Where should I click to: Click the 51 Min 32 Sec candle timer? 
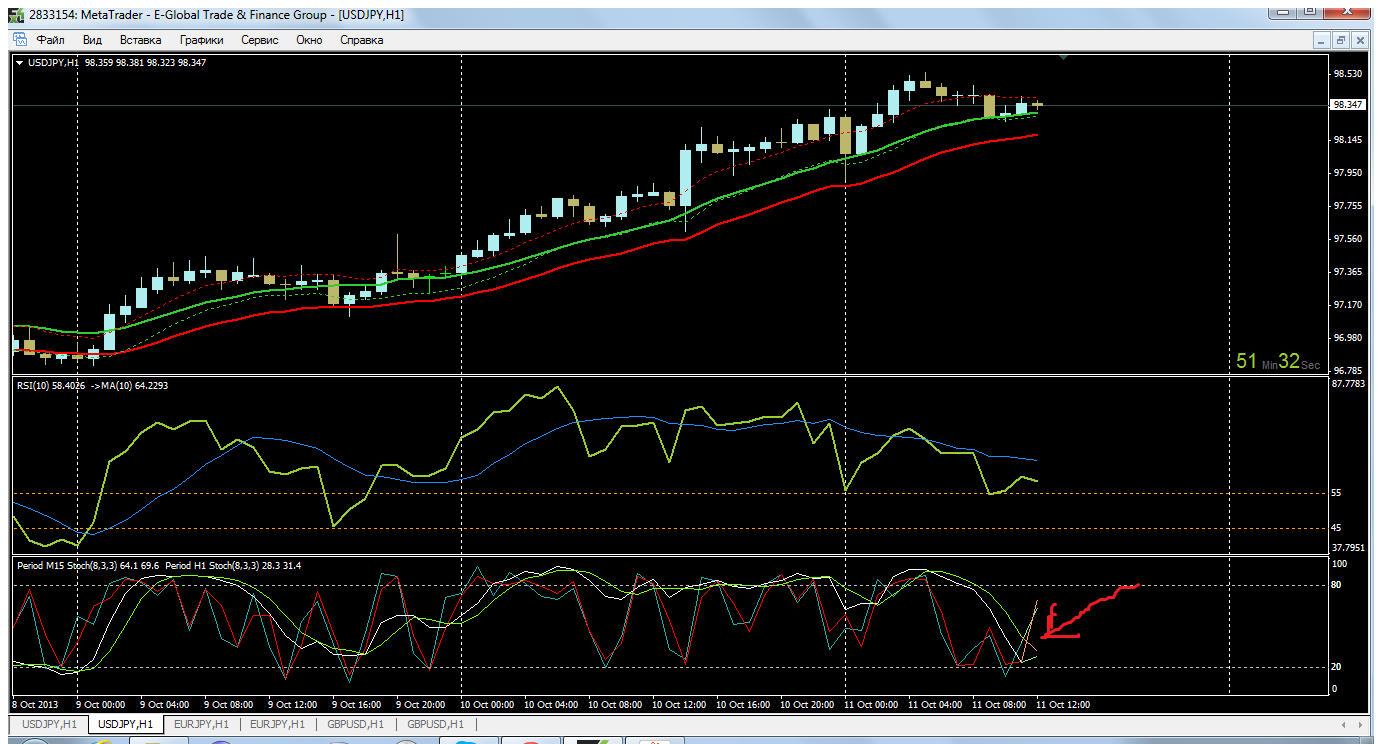click(1277, 362)
